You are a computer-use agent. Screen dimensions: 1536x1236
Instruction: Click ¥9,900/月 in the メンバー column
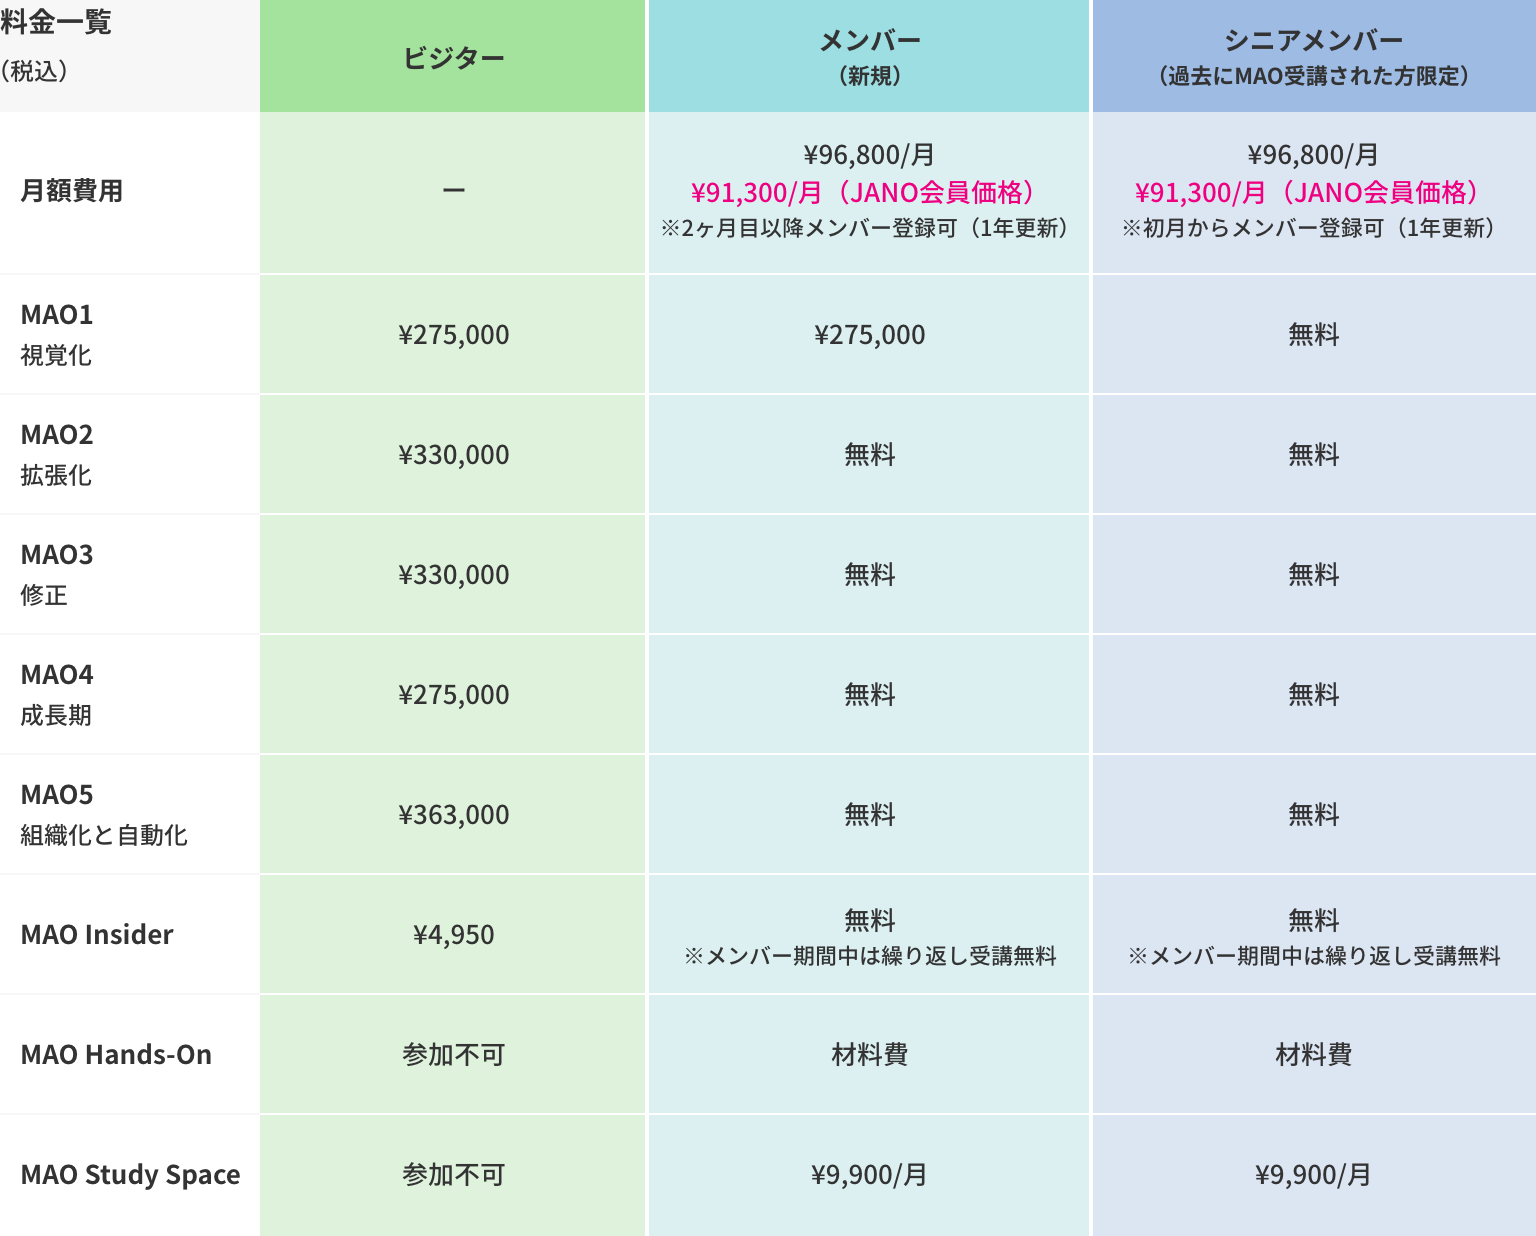869,1175
